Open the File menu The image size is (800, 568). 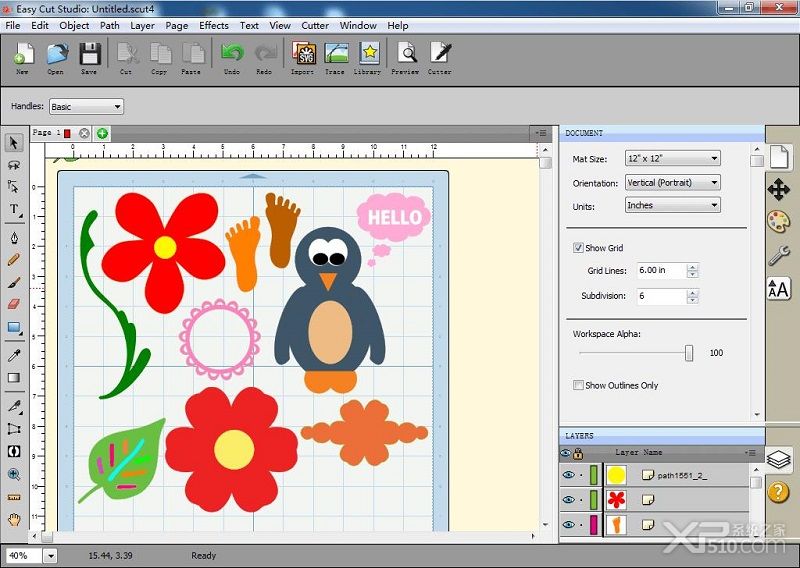pyautogui.click(x=13, y=26)
